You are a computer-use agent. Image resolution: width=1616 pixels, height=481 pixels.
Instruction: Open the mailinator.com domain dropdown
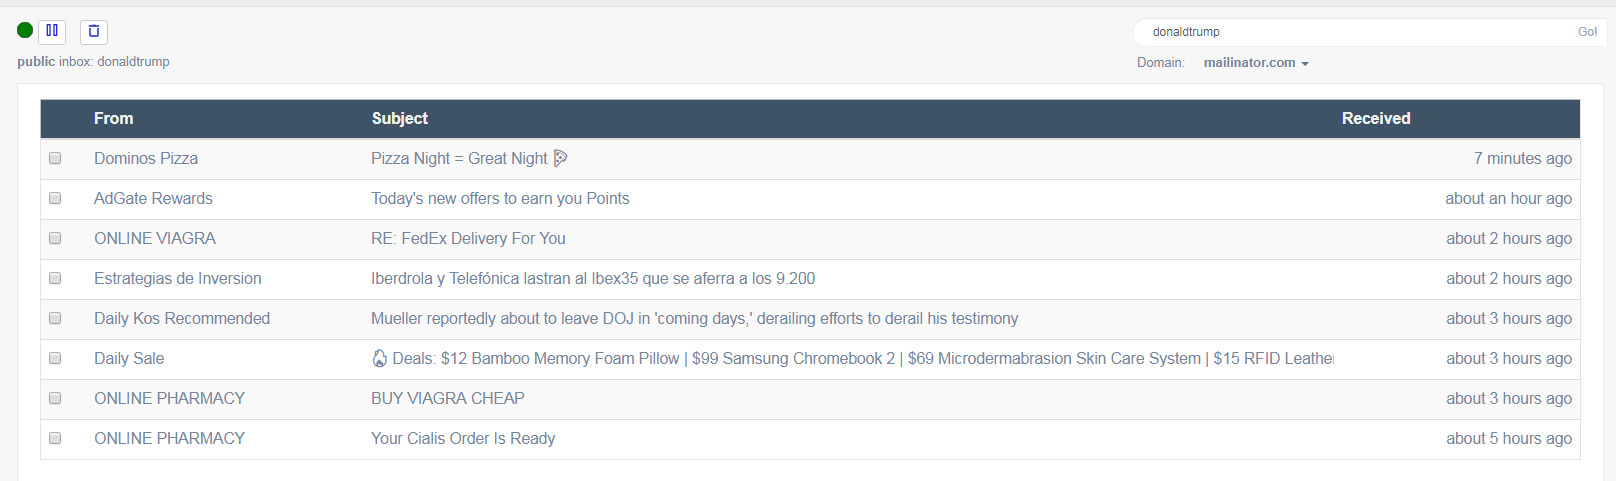(x=1256, y=62)
